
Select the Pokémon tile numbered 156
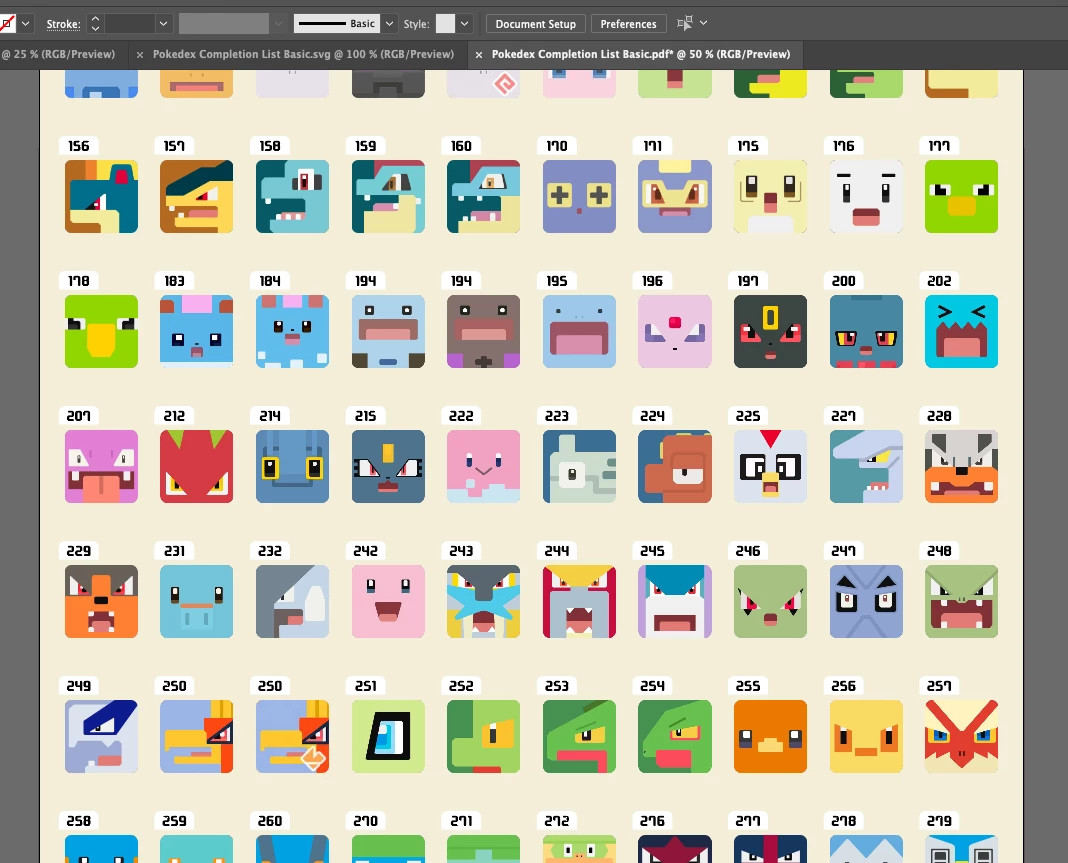(x=101, y=196)
